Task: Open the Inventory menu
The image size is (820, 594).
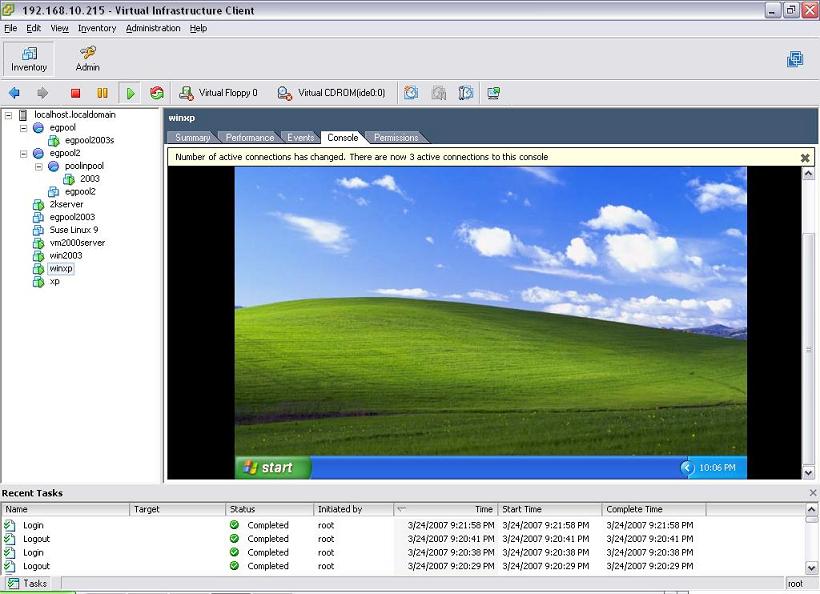Action: (97, 28)
